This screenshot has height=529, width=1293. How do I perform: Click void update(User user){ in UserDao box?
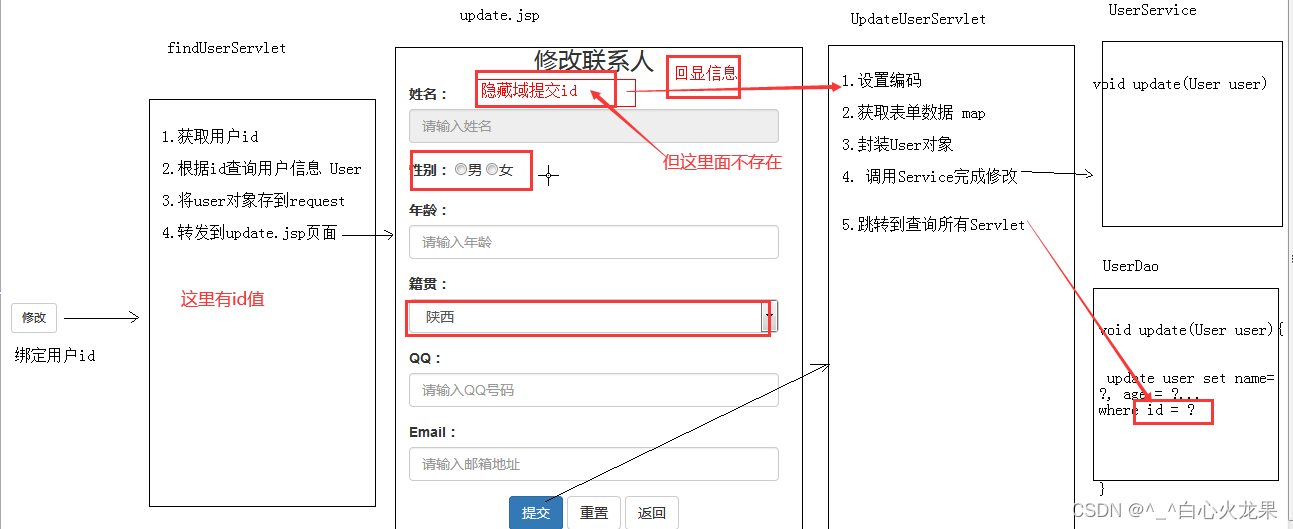pyautogui.click(x=1190, y=330)
